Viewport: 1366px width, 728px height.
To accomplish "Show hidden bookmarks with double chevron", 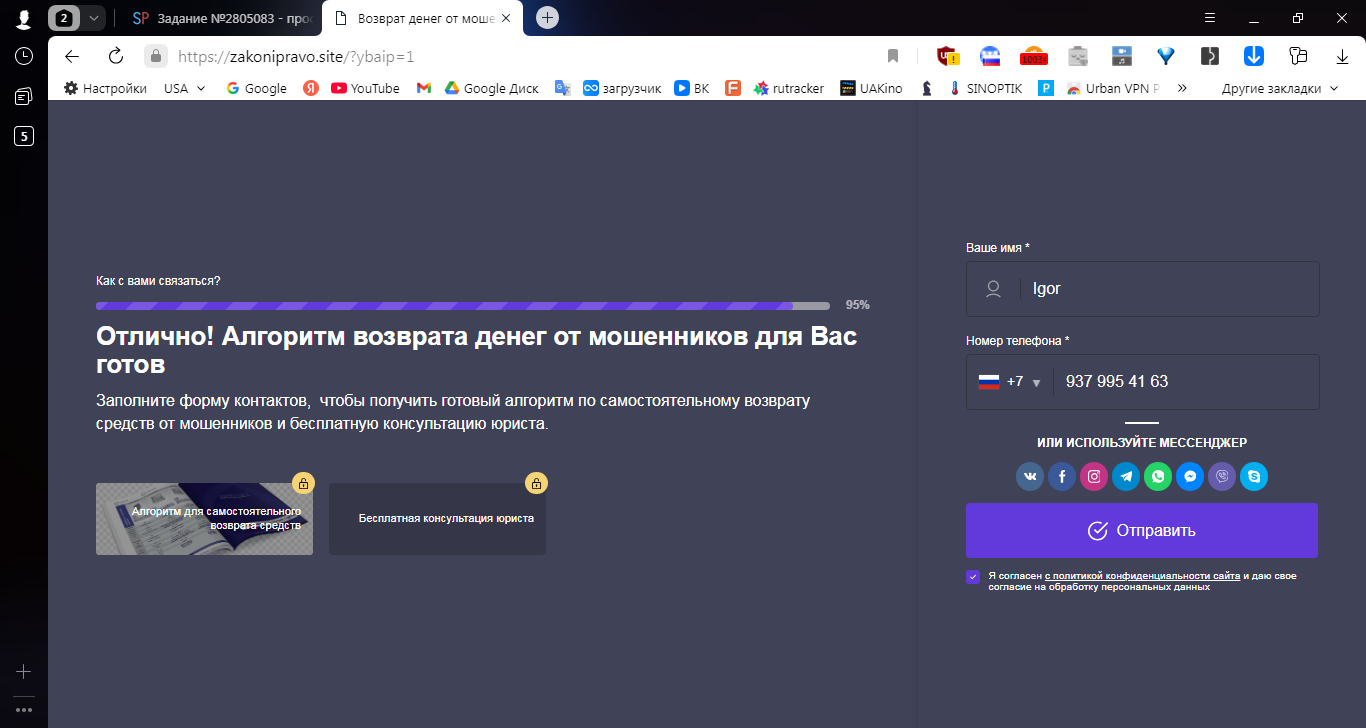I will point(1183,88).
